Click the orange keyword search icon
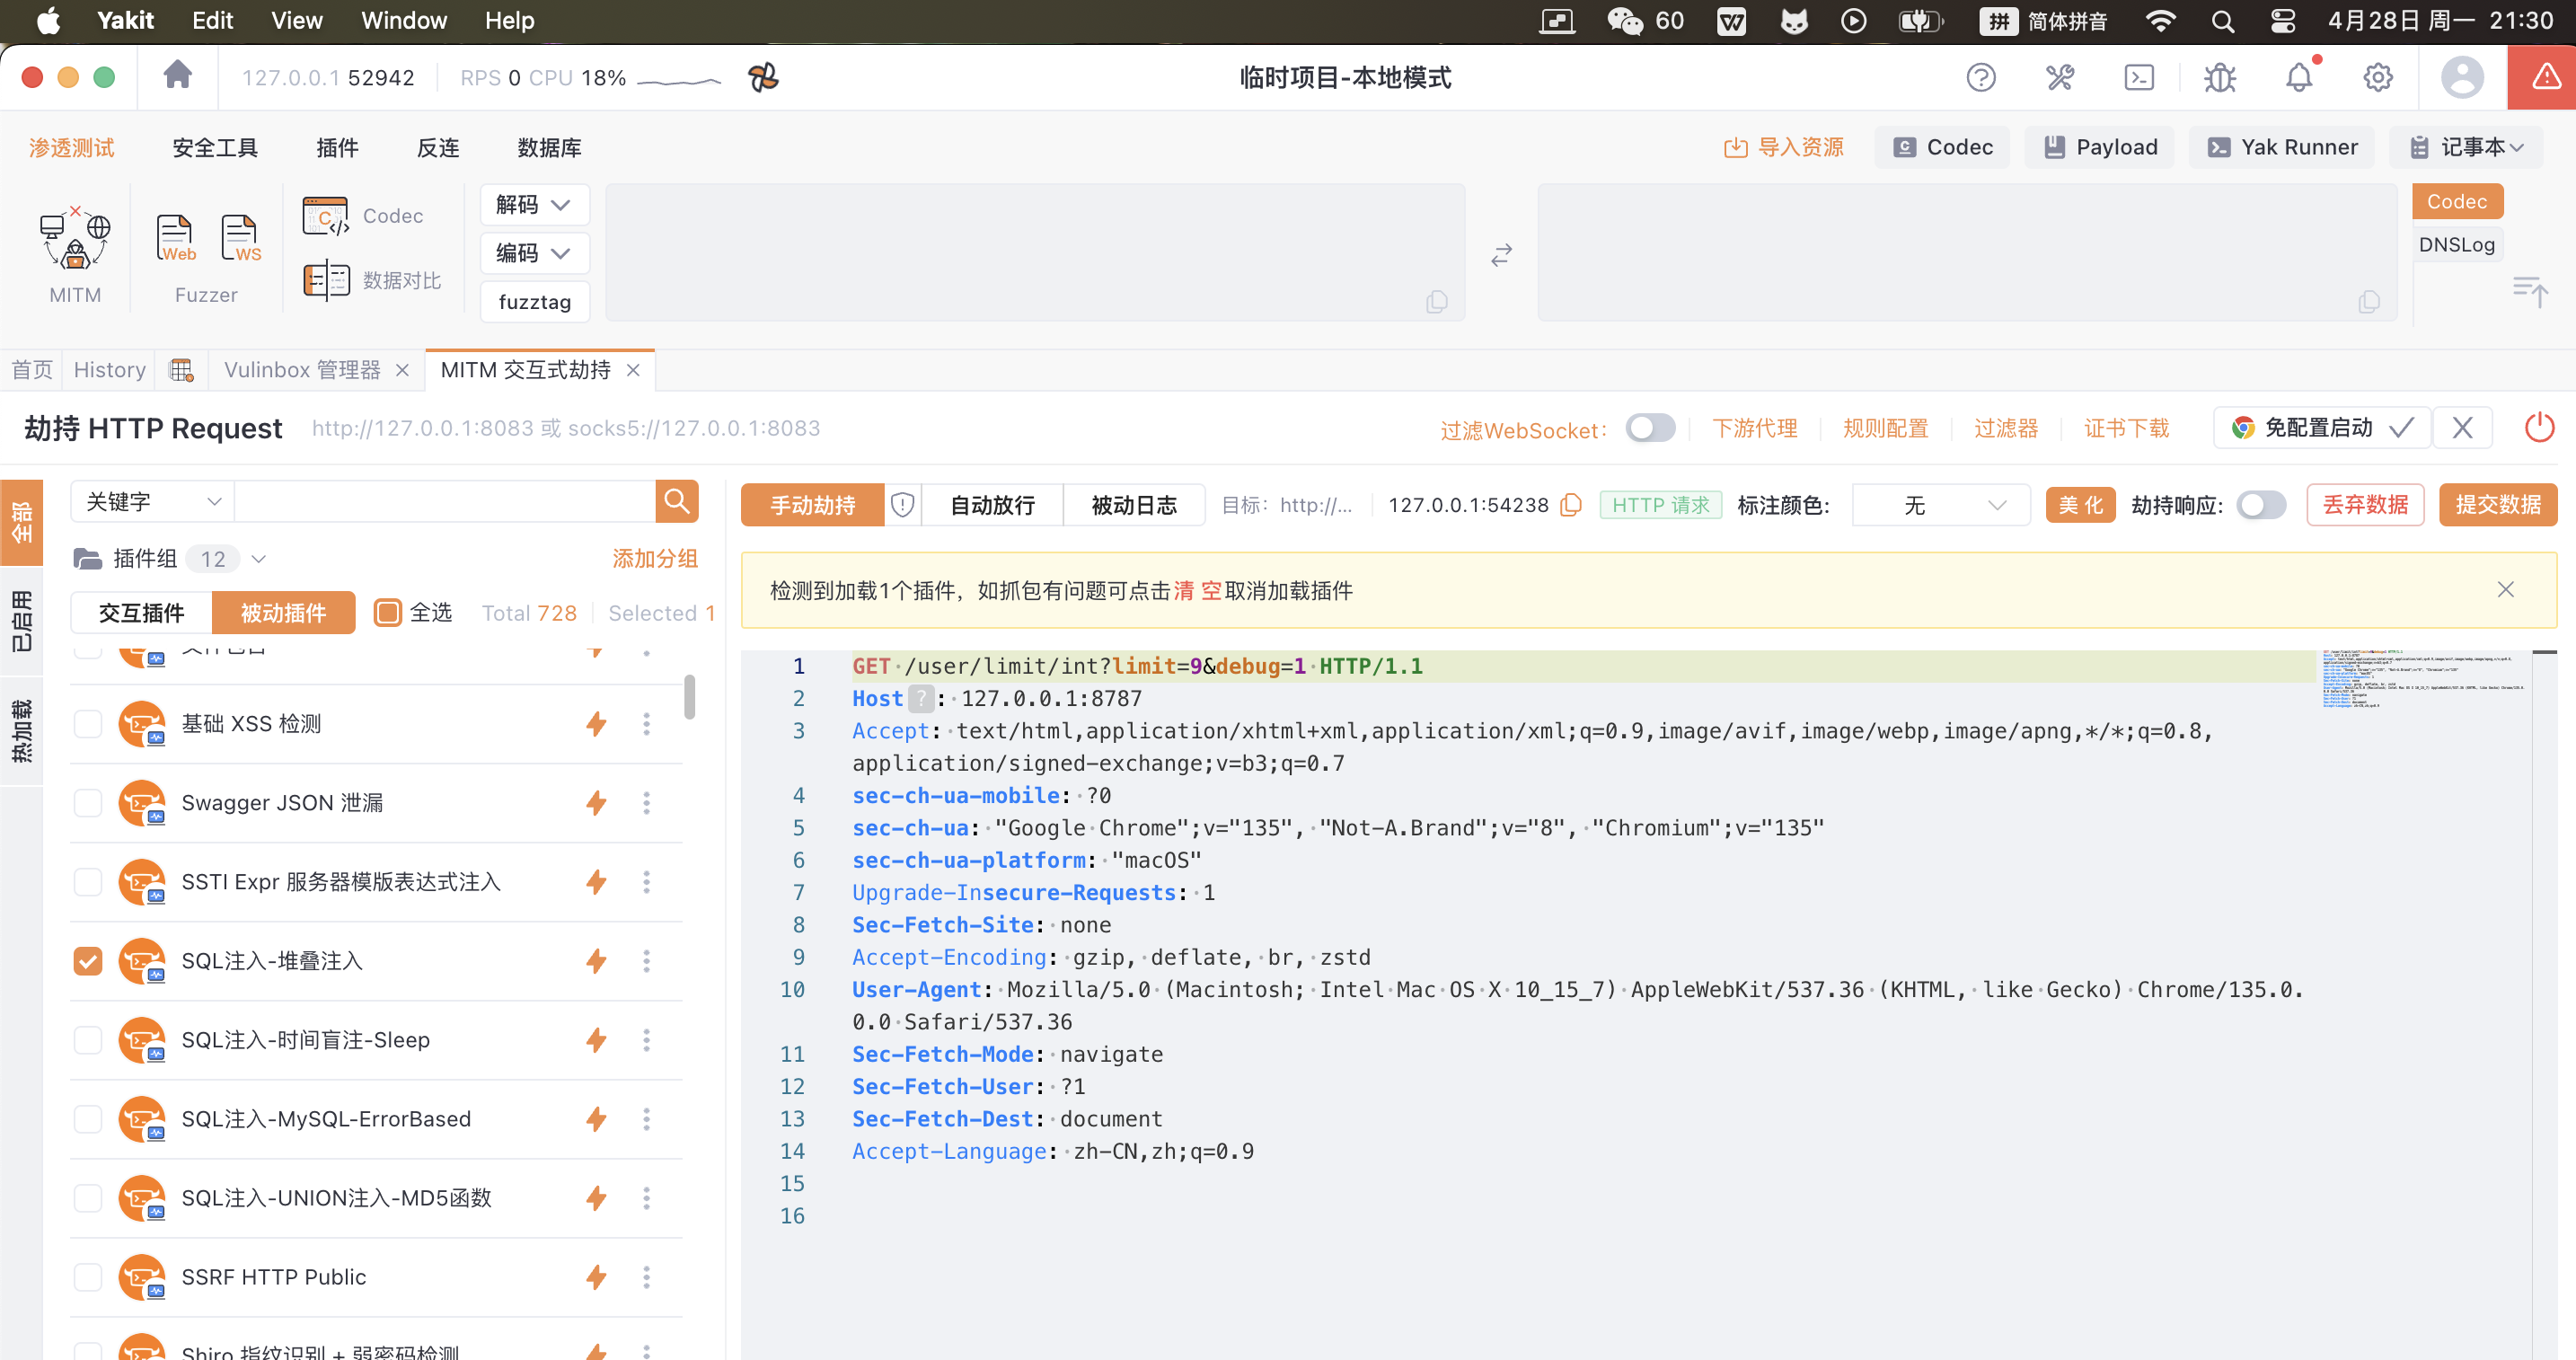The image size is (2576, 1360). click(677, 501)
